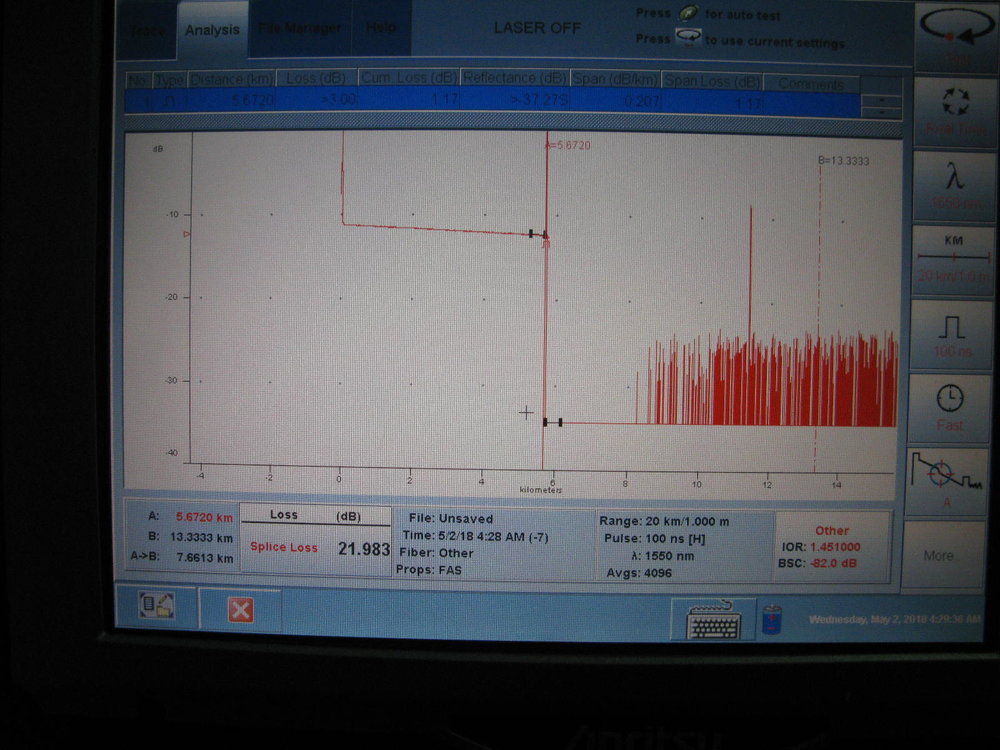Switch to the Analysis tab
The height and width of the screenshot is (750, 1000).
coord(212,29)
